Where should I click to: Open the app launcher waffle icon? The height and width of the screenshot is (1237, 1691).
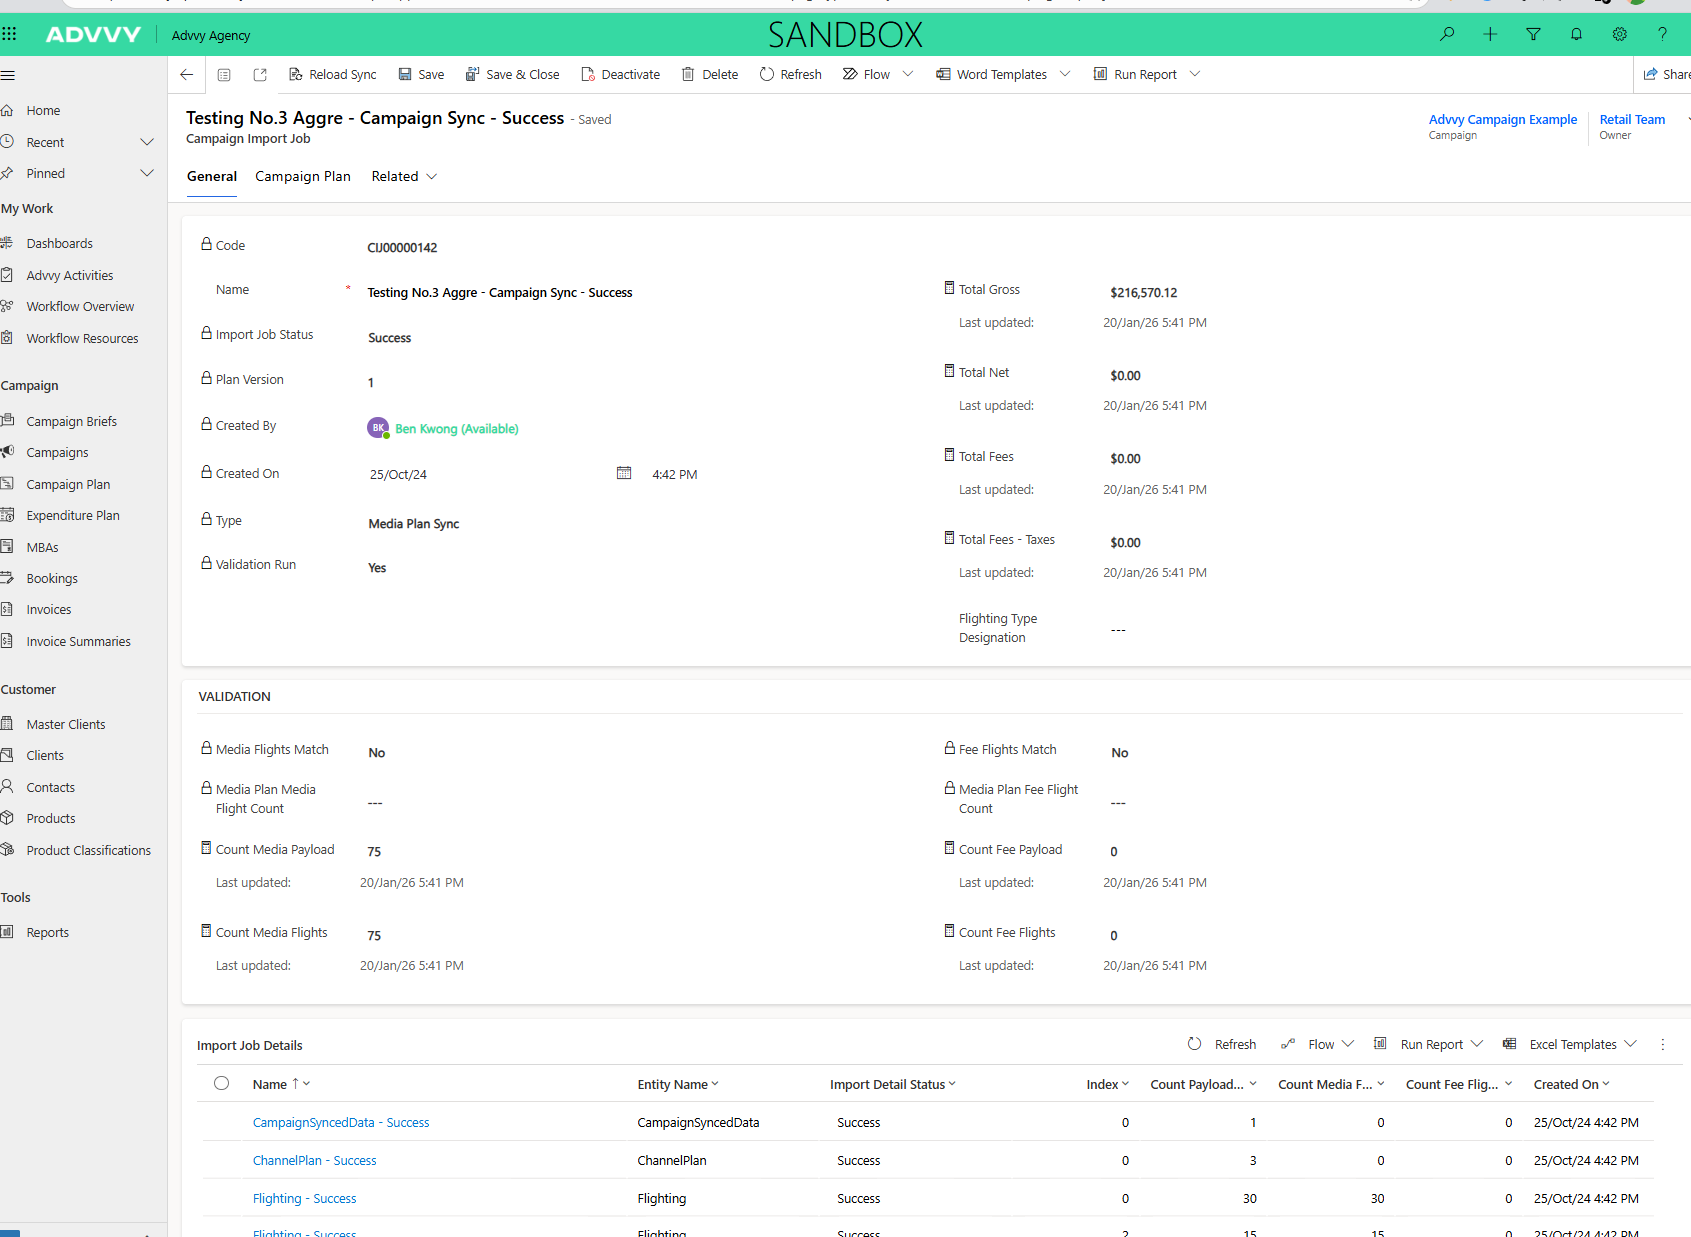[10, 34]
